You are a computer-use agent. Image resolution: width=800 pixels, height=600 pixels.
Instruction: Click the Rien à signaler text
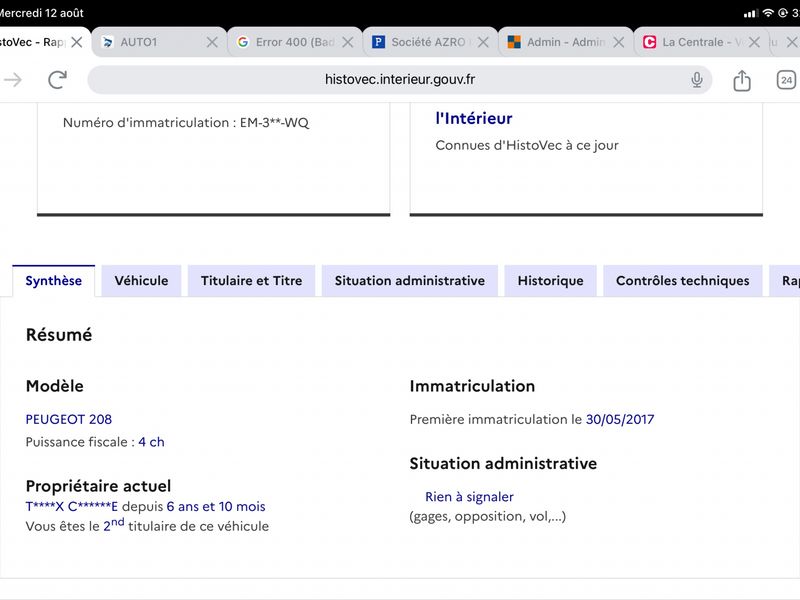coord(469,497)
